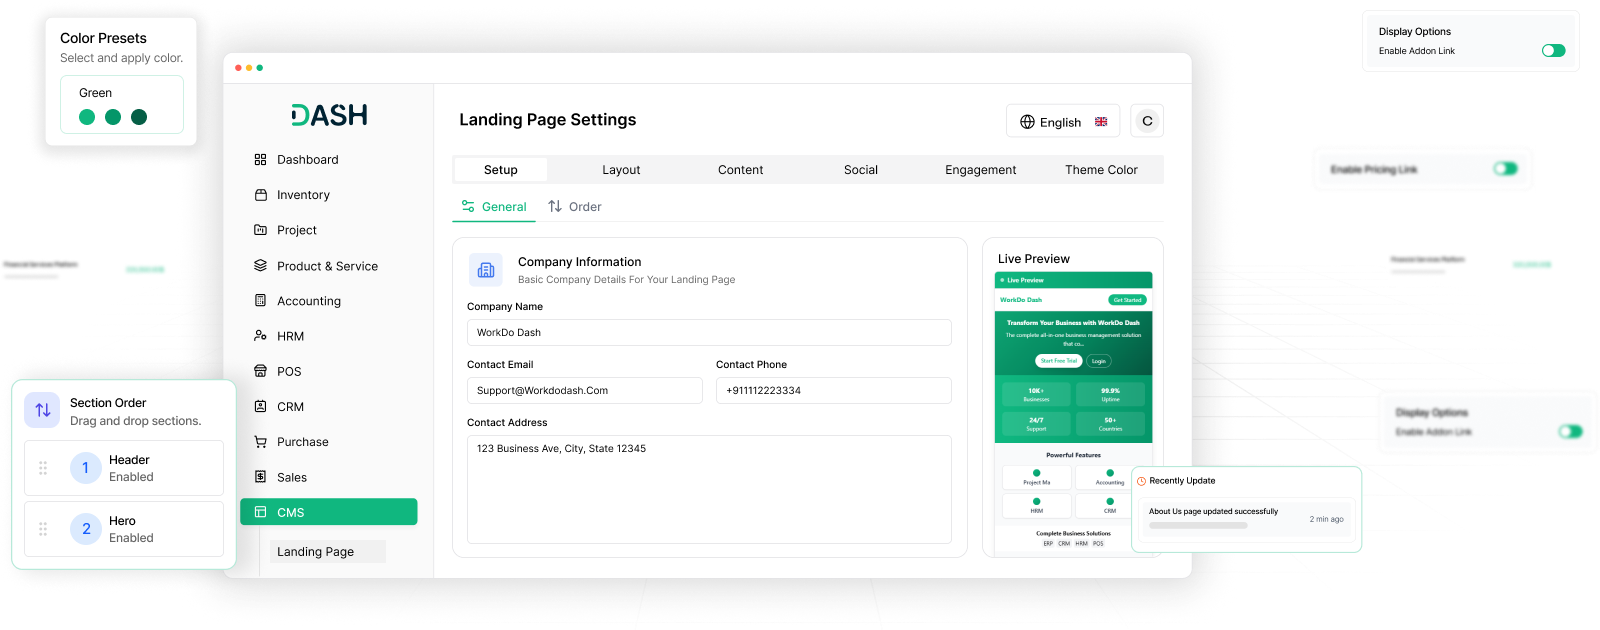Click the Hero Enabled section card
1600x630 pixels.
pyautogui.click(x=124, y=529)
